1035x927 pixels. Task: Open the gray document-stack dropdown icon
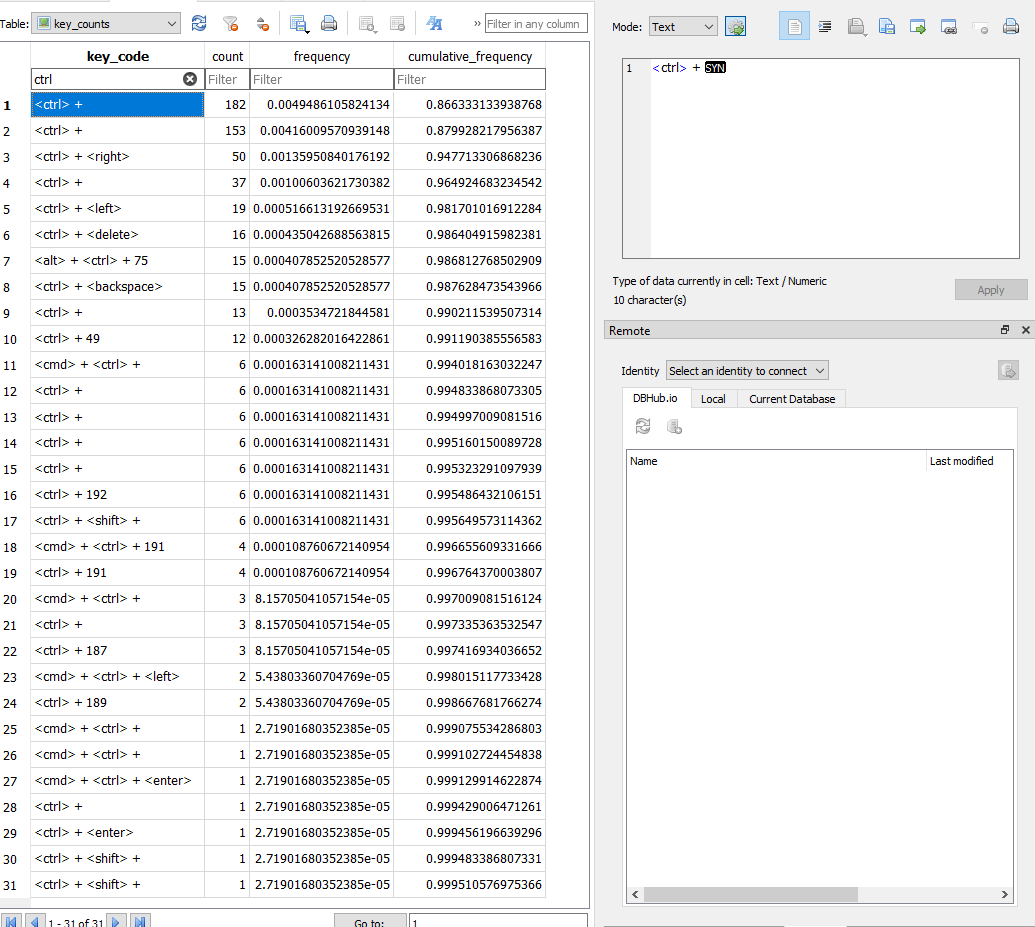(857, 26)
